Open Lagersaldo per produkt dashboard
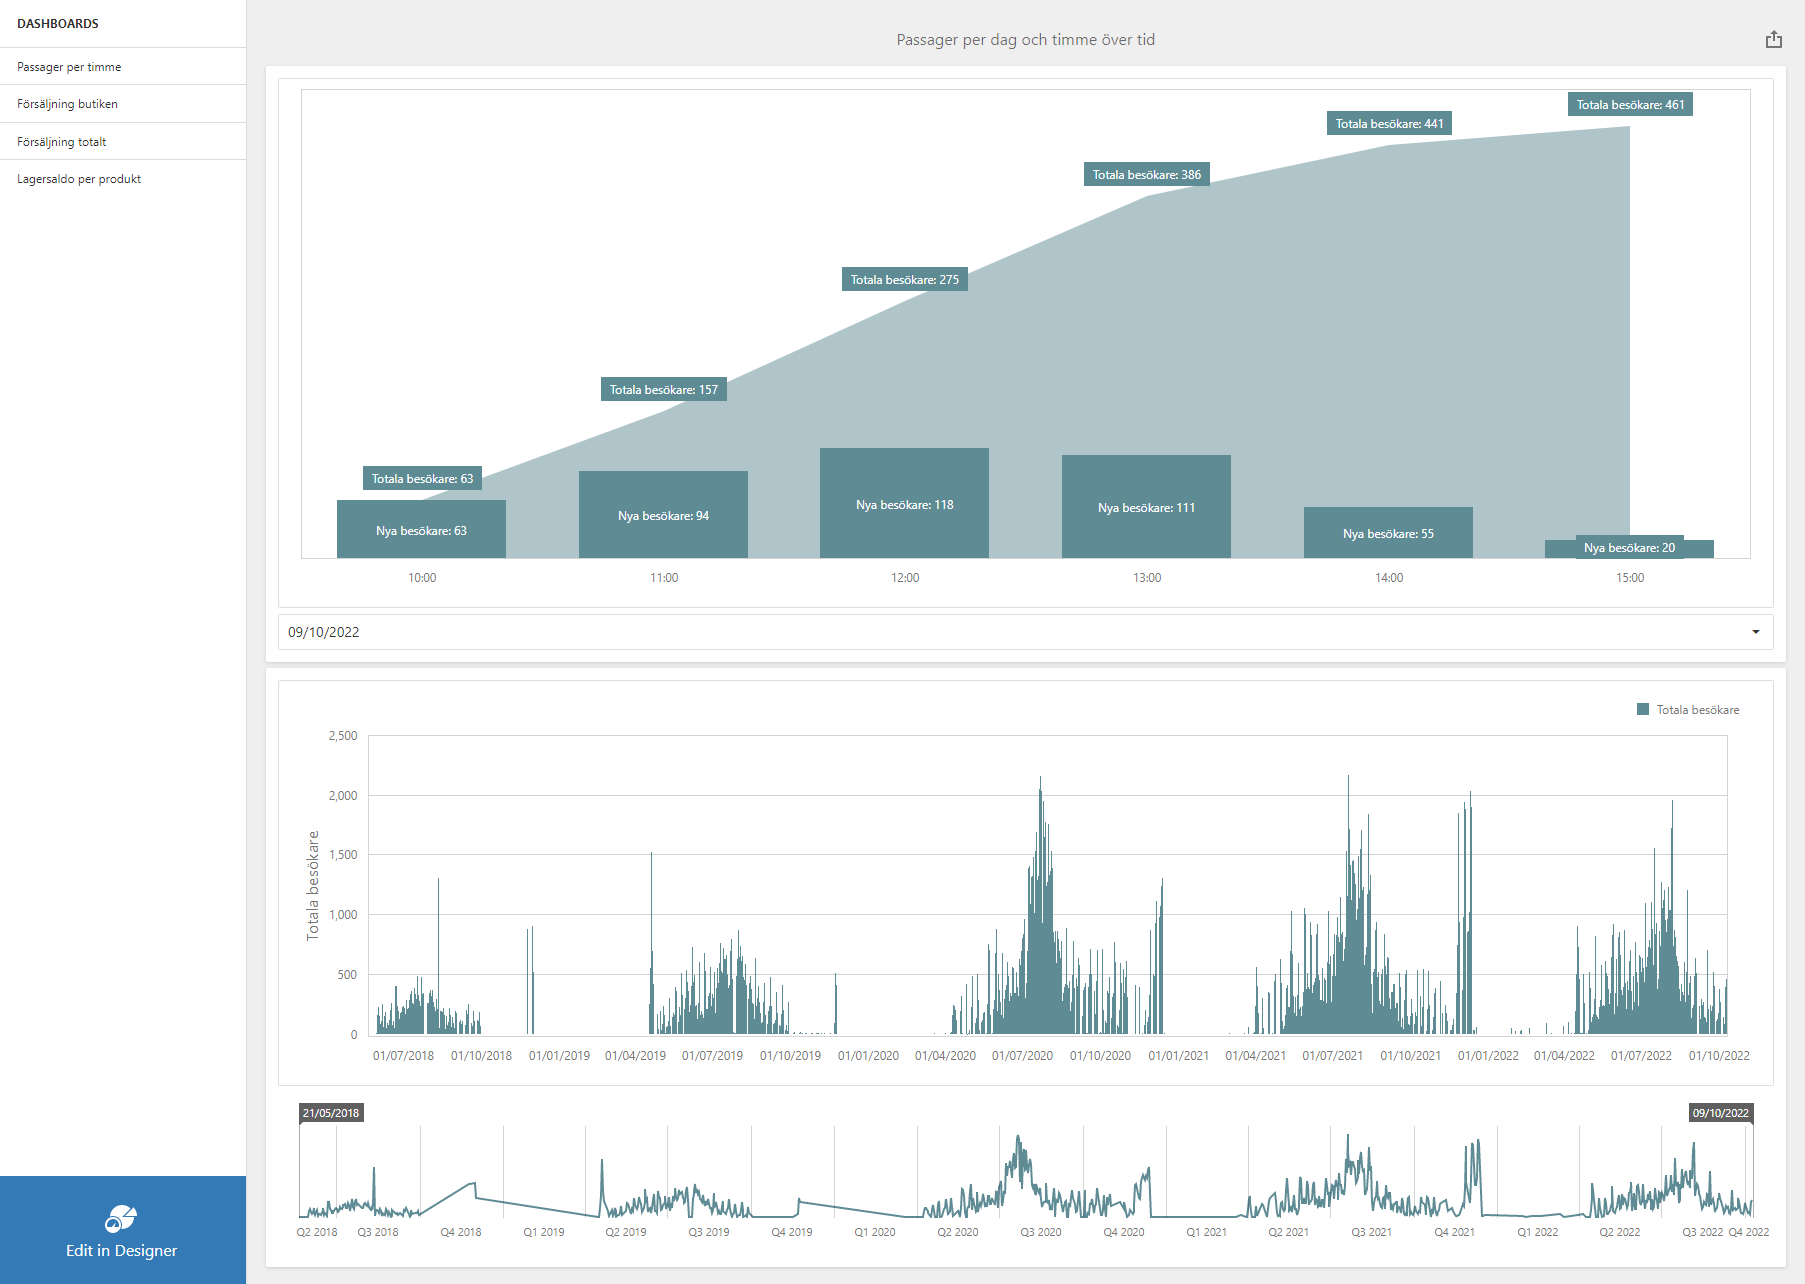Viewport: 1805px width, 1284px height. tap(79, 179)
